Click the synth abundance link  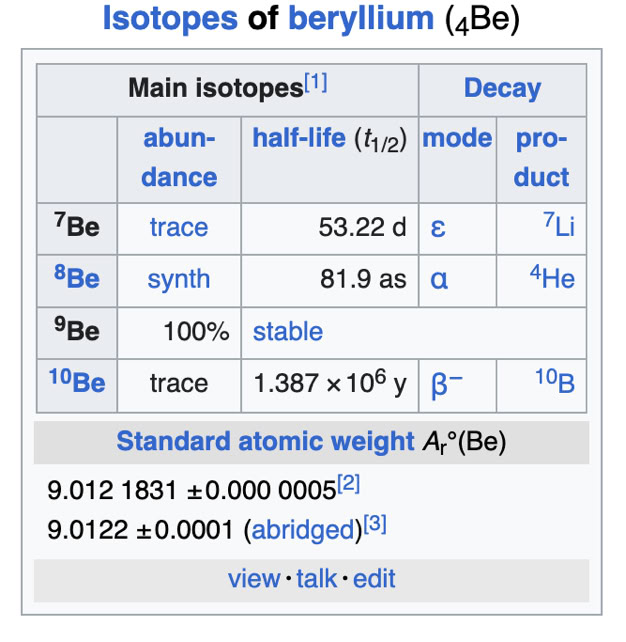tap(178, 280)
